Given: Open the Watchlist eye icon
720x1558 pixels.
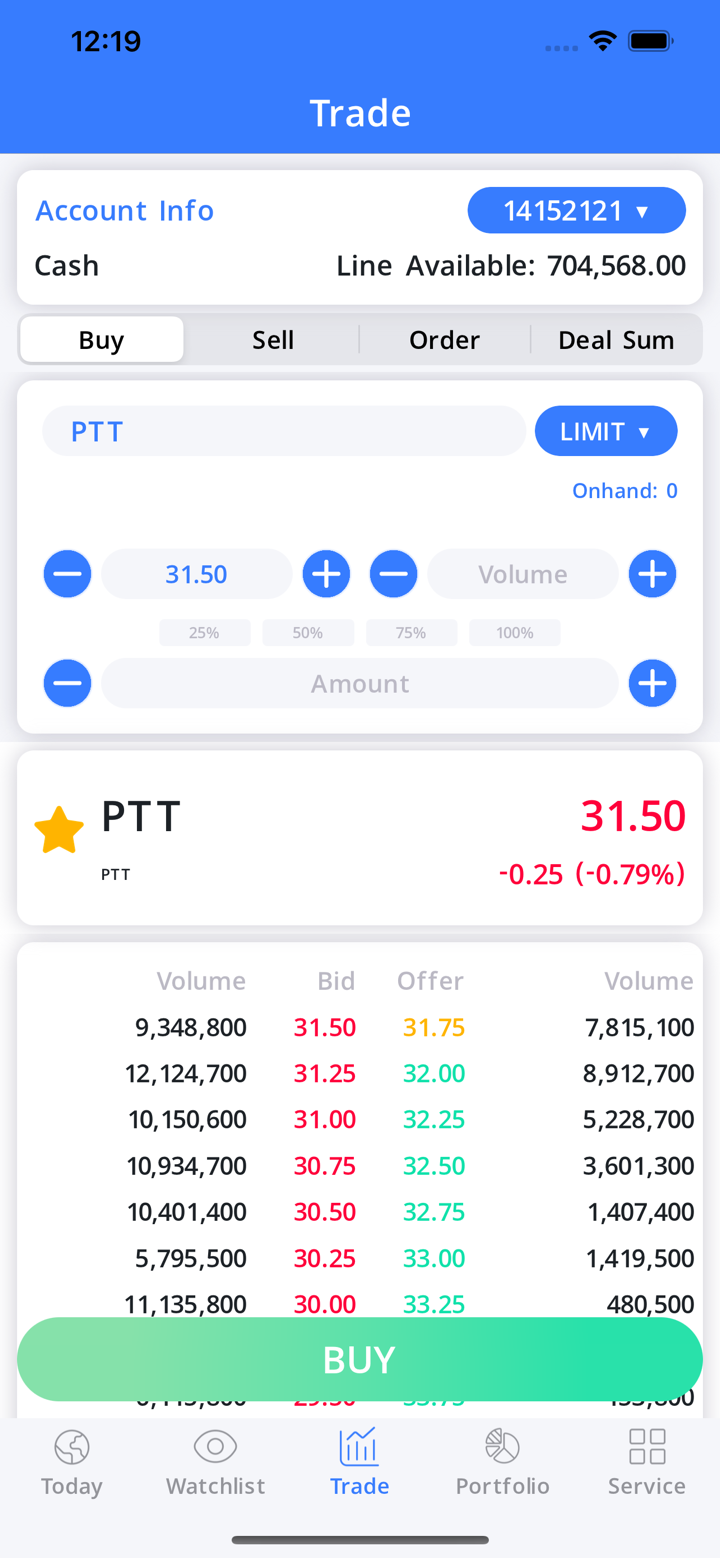Looking at the screenshot, I should pos(215,1447).
